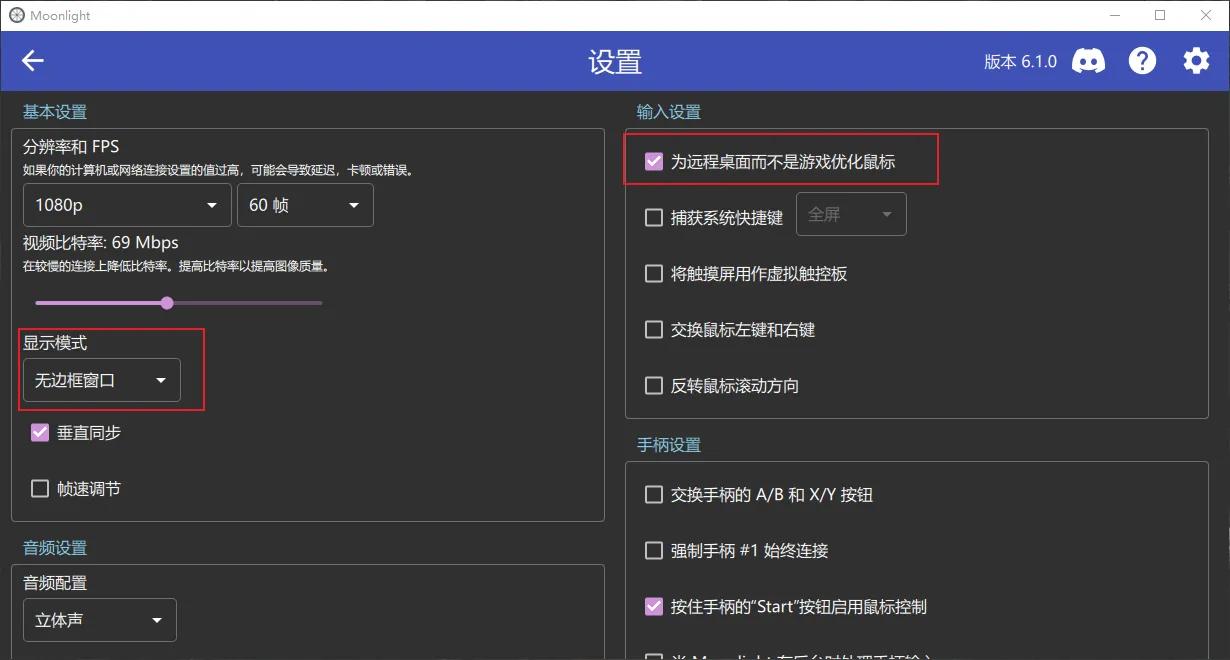1230x660 pixels.
Task: Disable 垂直同步 checkbox
Action: (x=40, y=433)
